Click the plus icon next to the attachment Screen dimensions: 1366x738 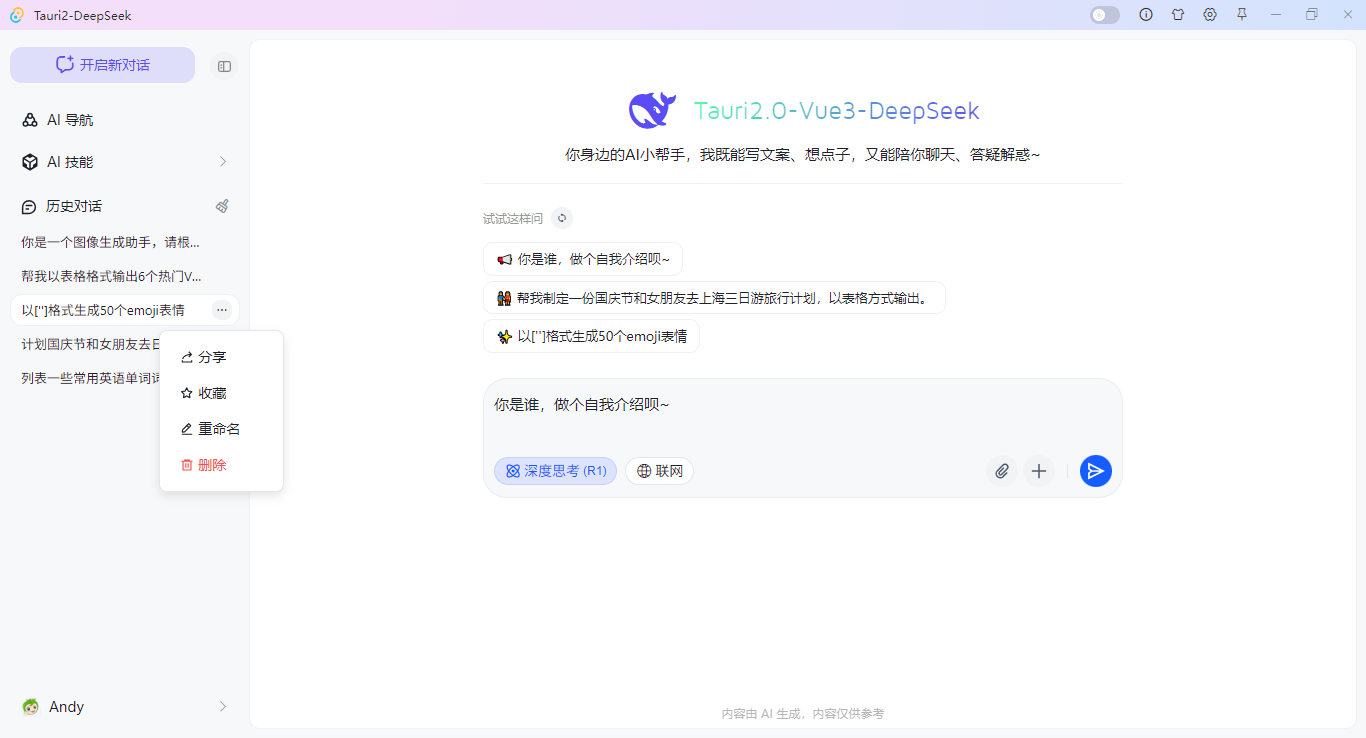[x=1039, y=470]
